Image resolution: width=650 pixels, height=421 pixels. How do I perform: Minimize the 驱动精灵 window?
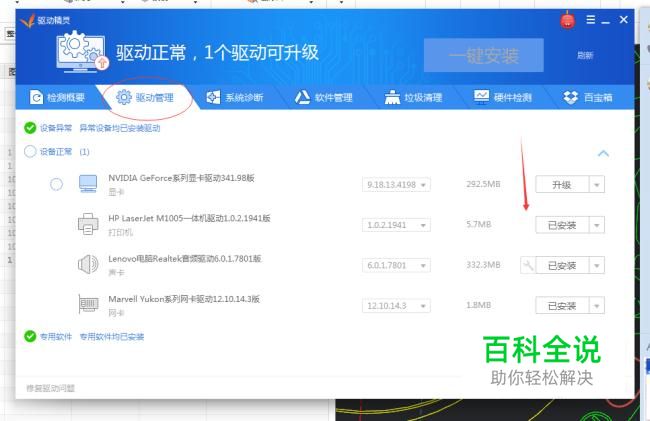606,20
